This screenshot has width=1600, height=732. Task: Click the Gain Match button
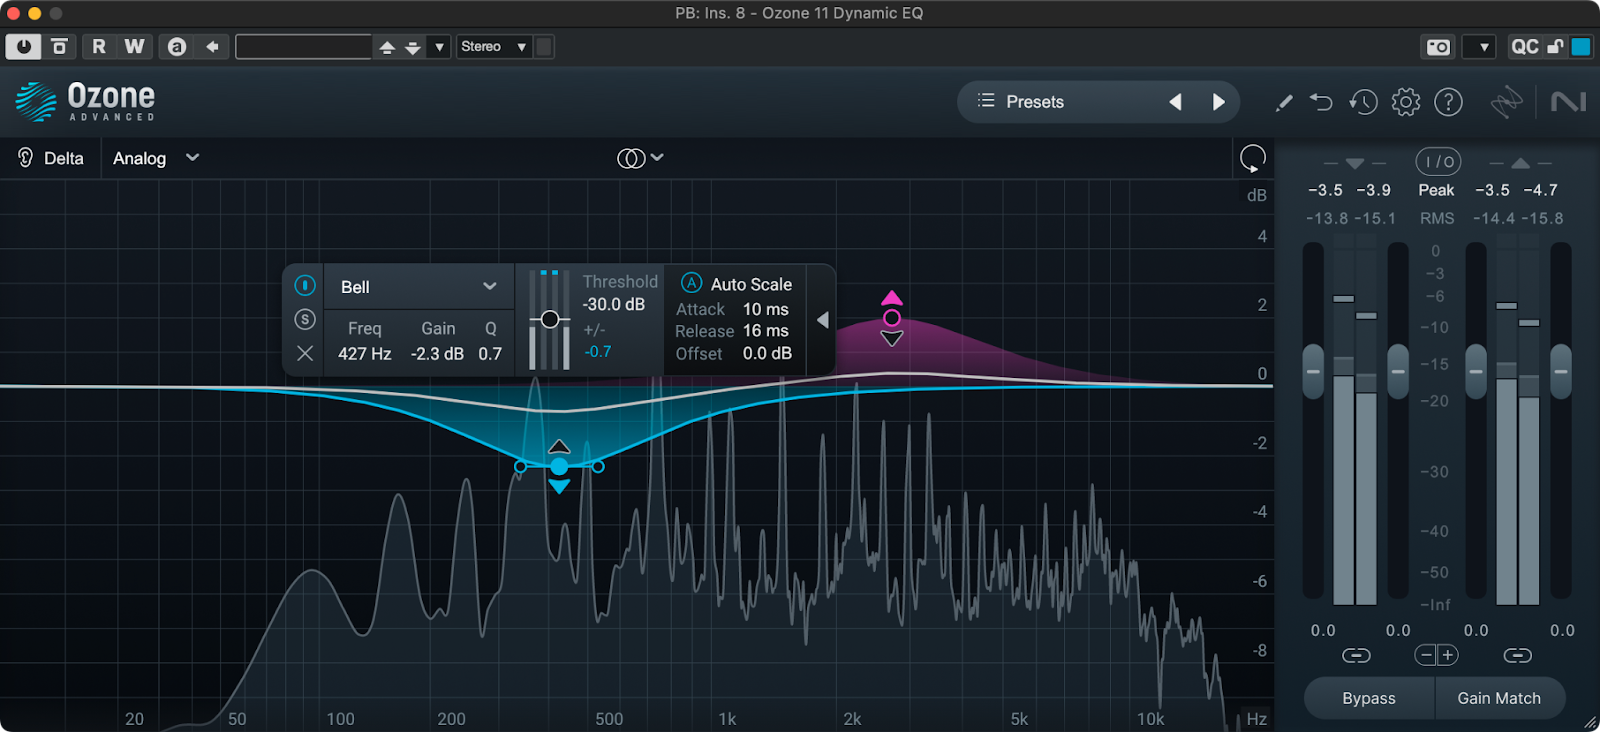pyautogui.click(x=1499, y=698)
